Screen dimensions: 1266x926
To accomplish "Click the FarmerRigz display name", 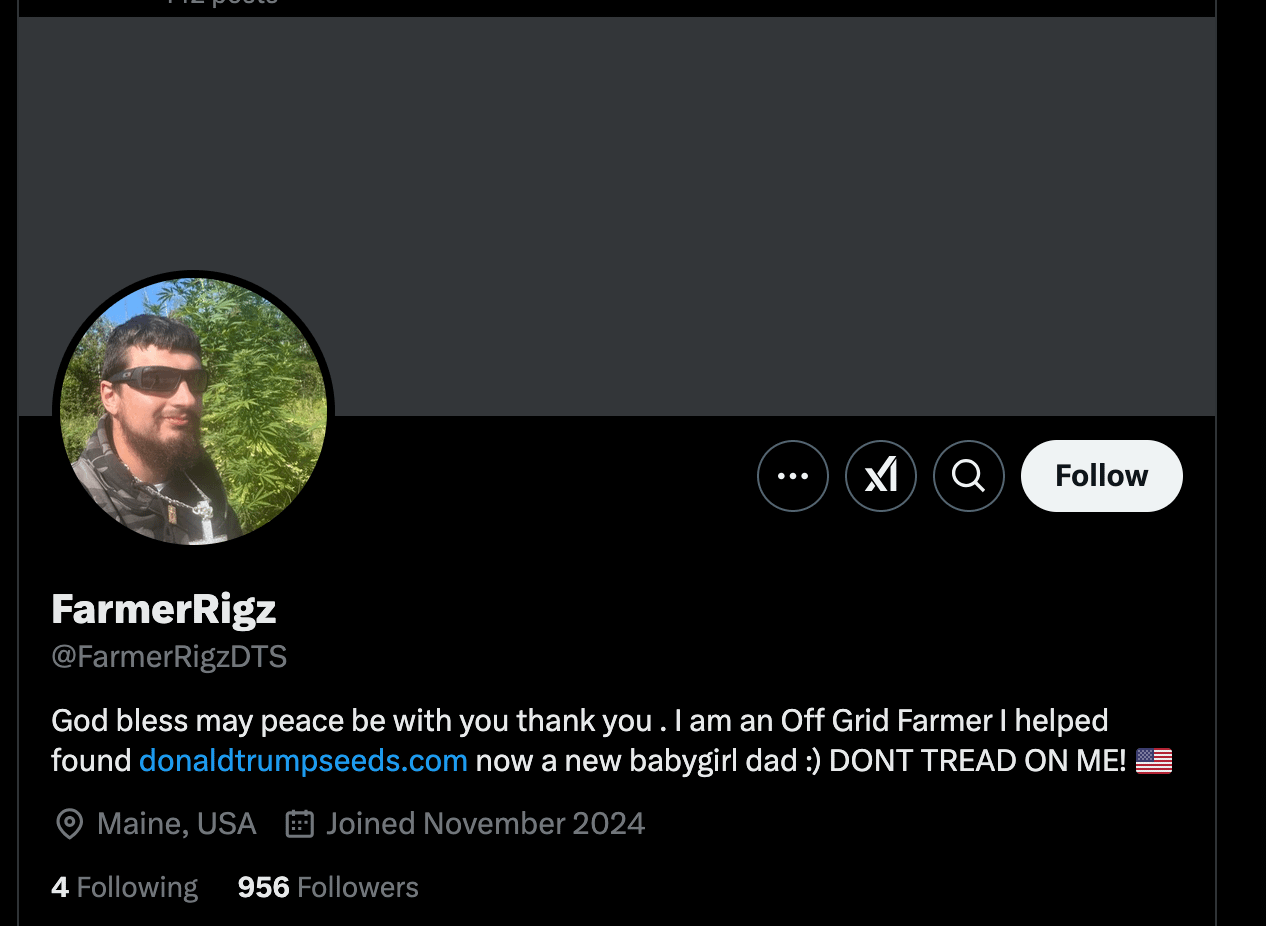I will tap(164, 608).
